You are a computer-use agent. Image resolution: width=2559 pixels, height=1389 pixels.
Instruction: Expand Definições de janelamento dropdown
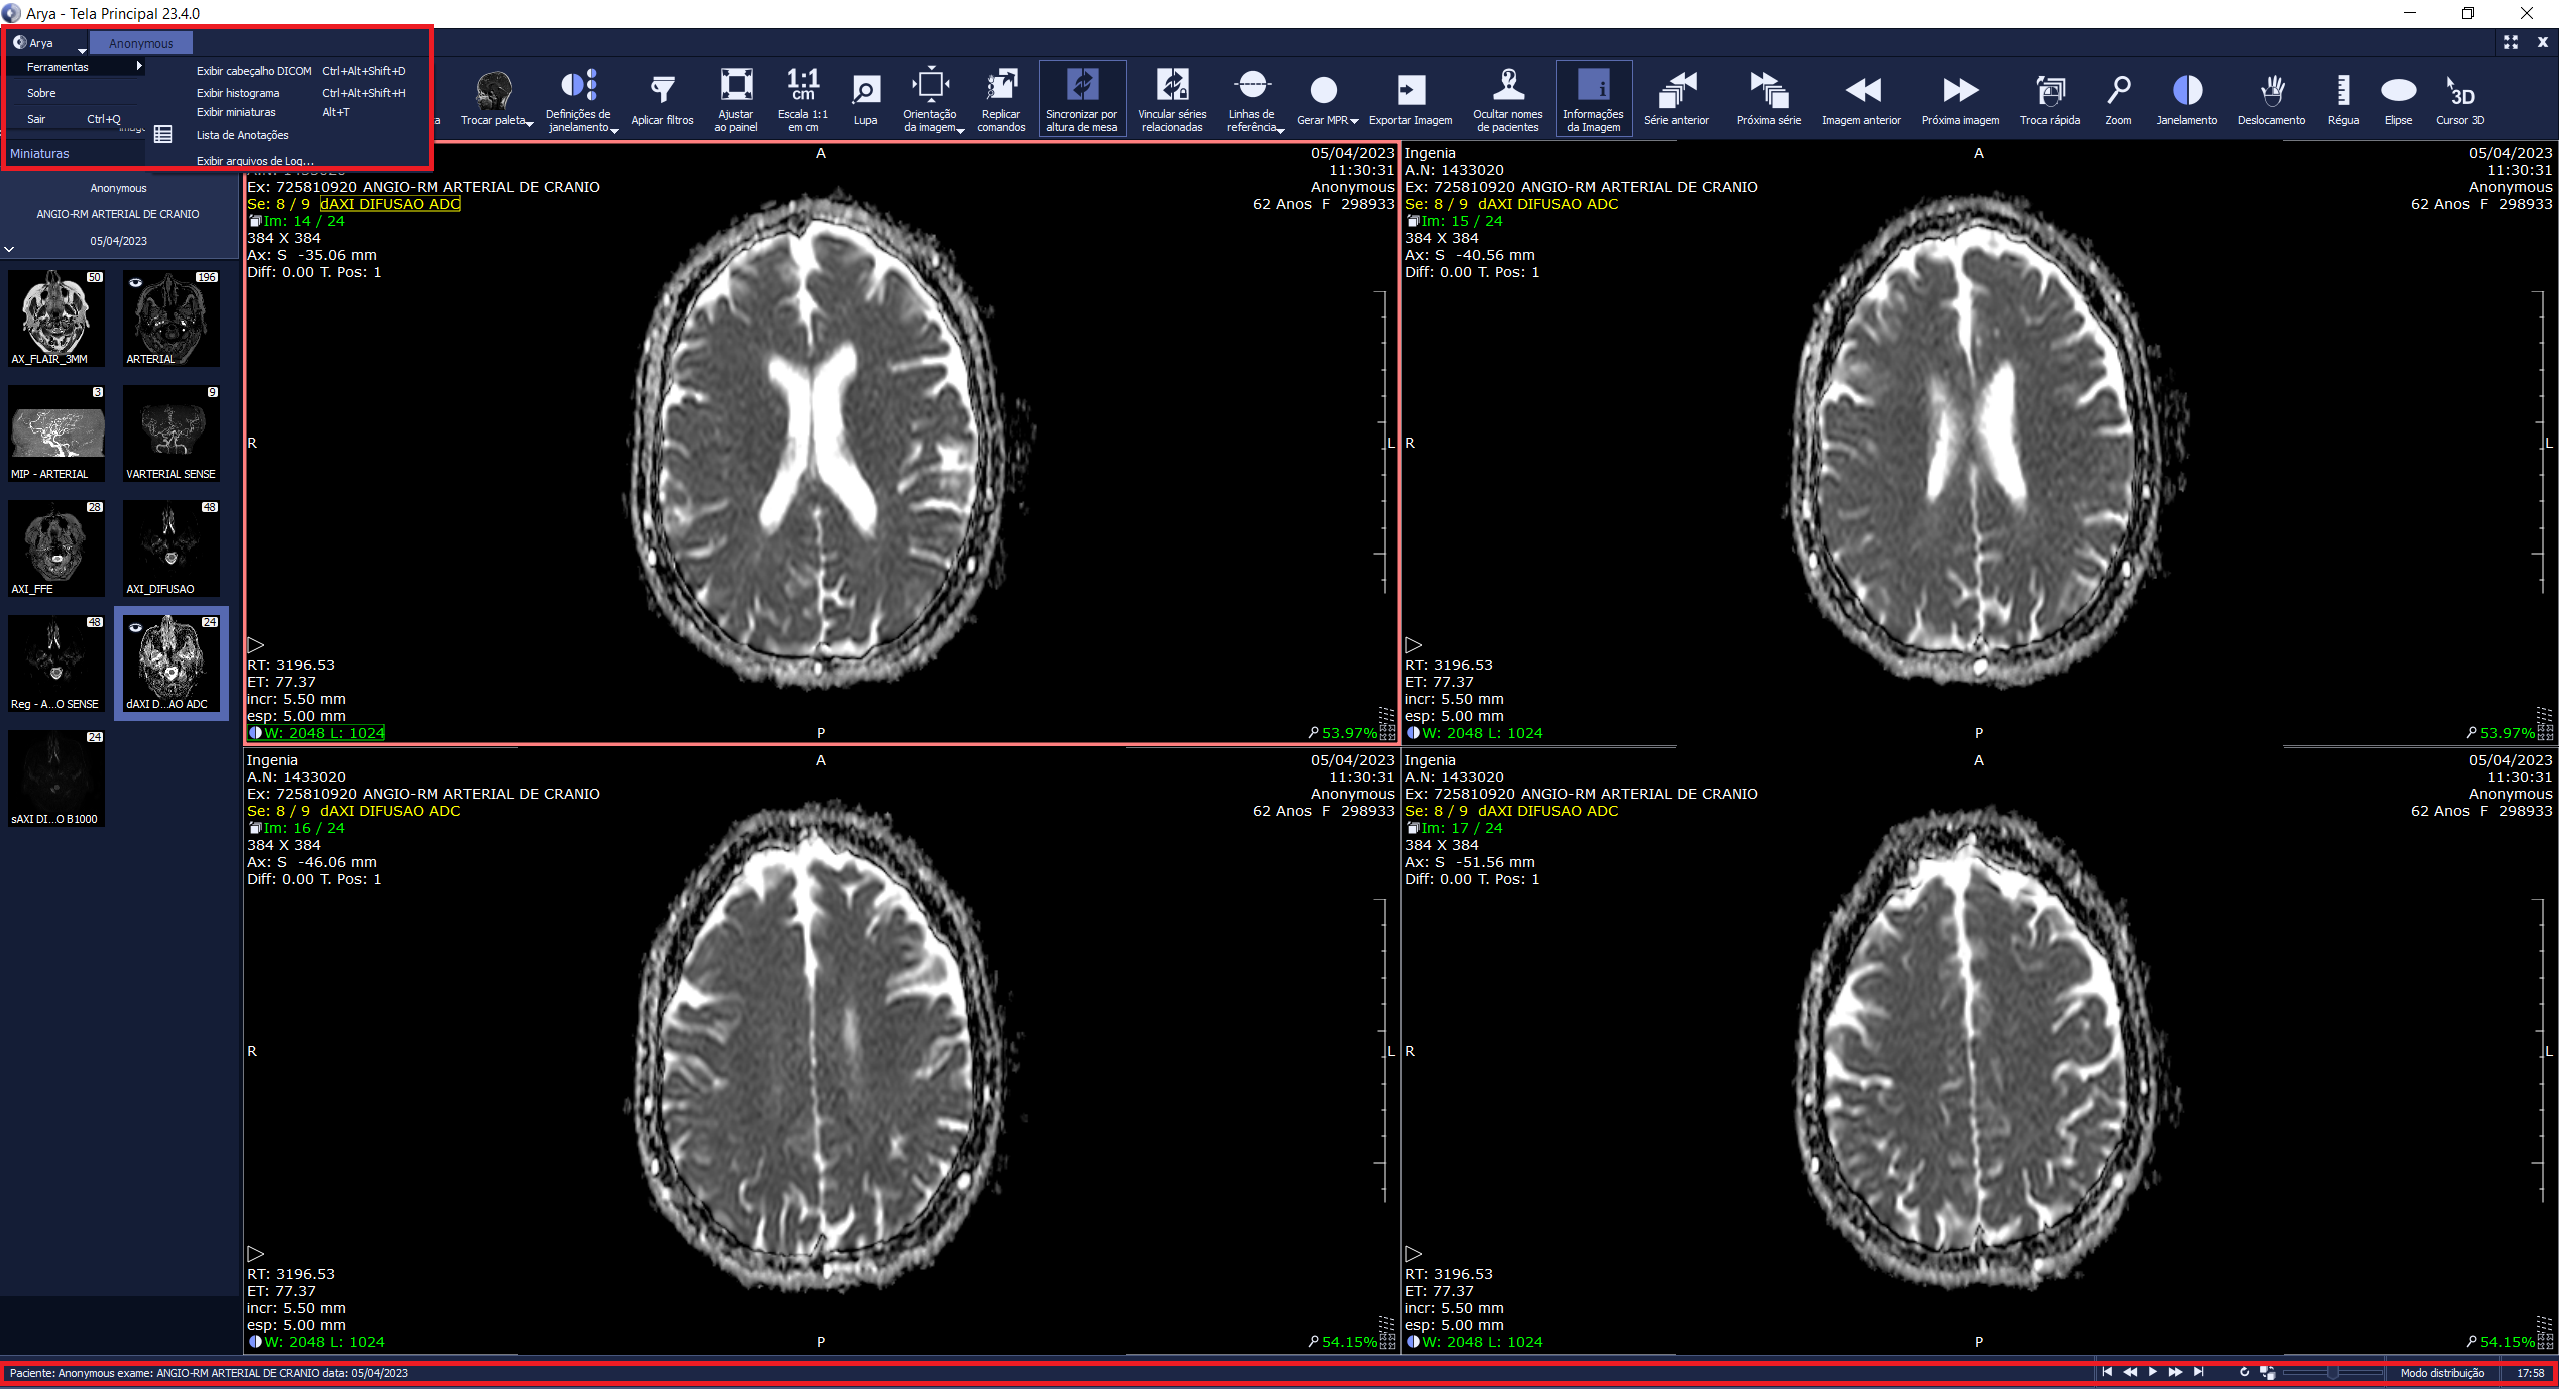click(x=614, y=130)
